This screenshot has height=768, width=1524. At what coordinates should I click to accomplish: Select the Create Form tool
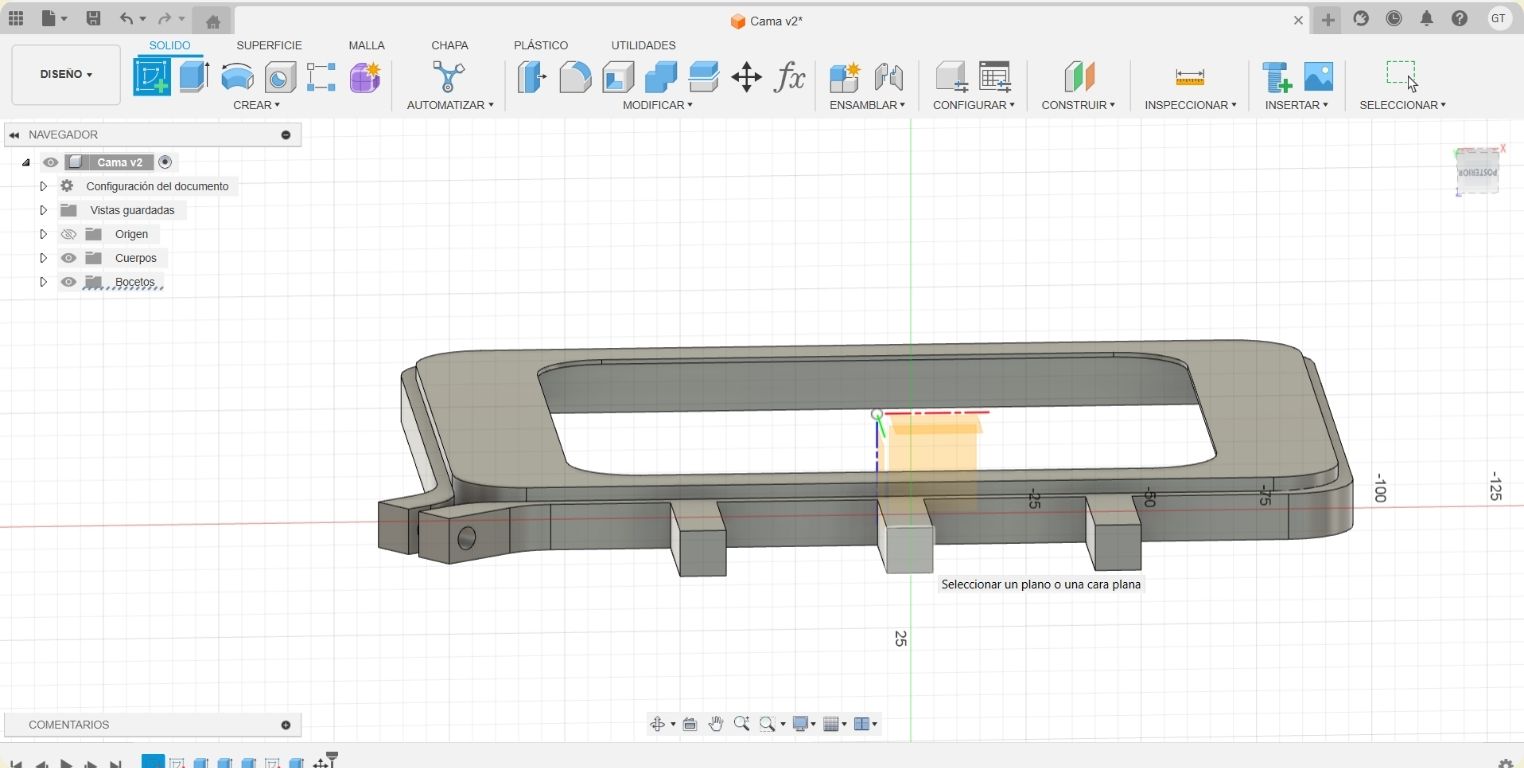tap(365, 77)
